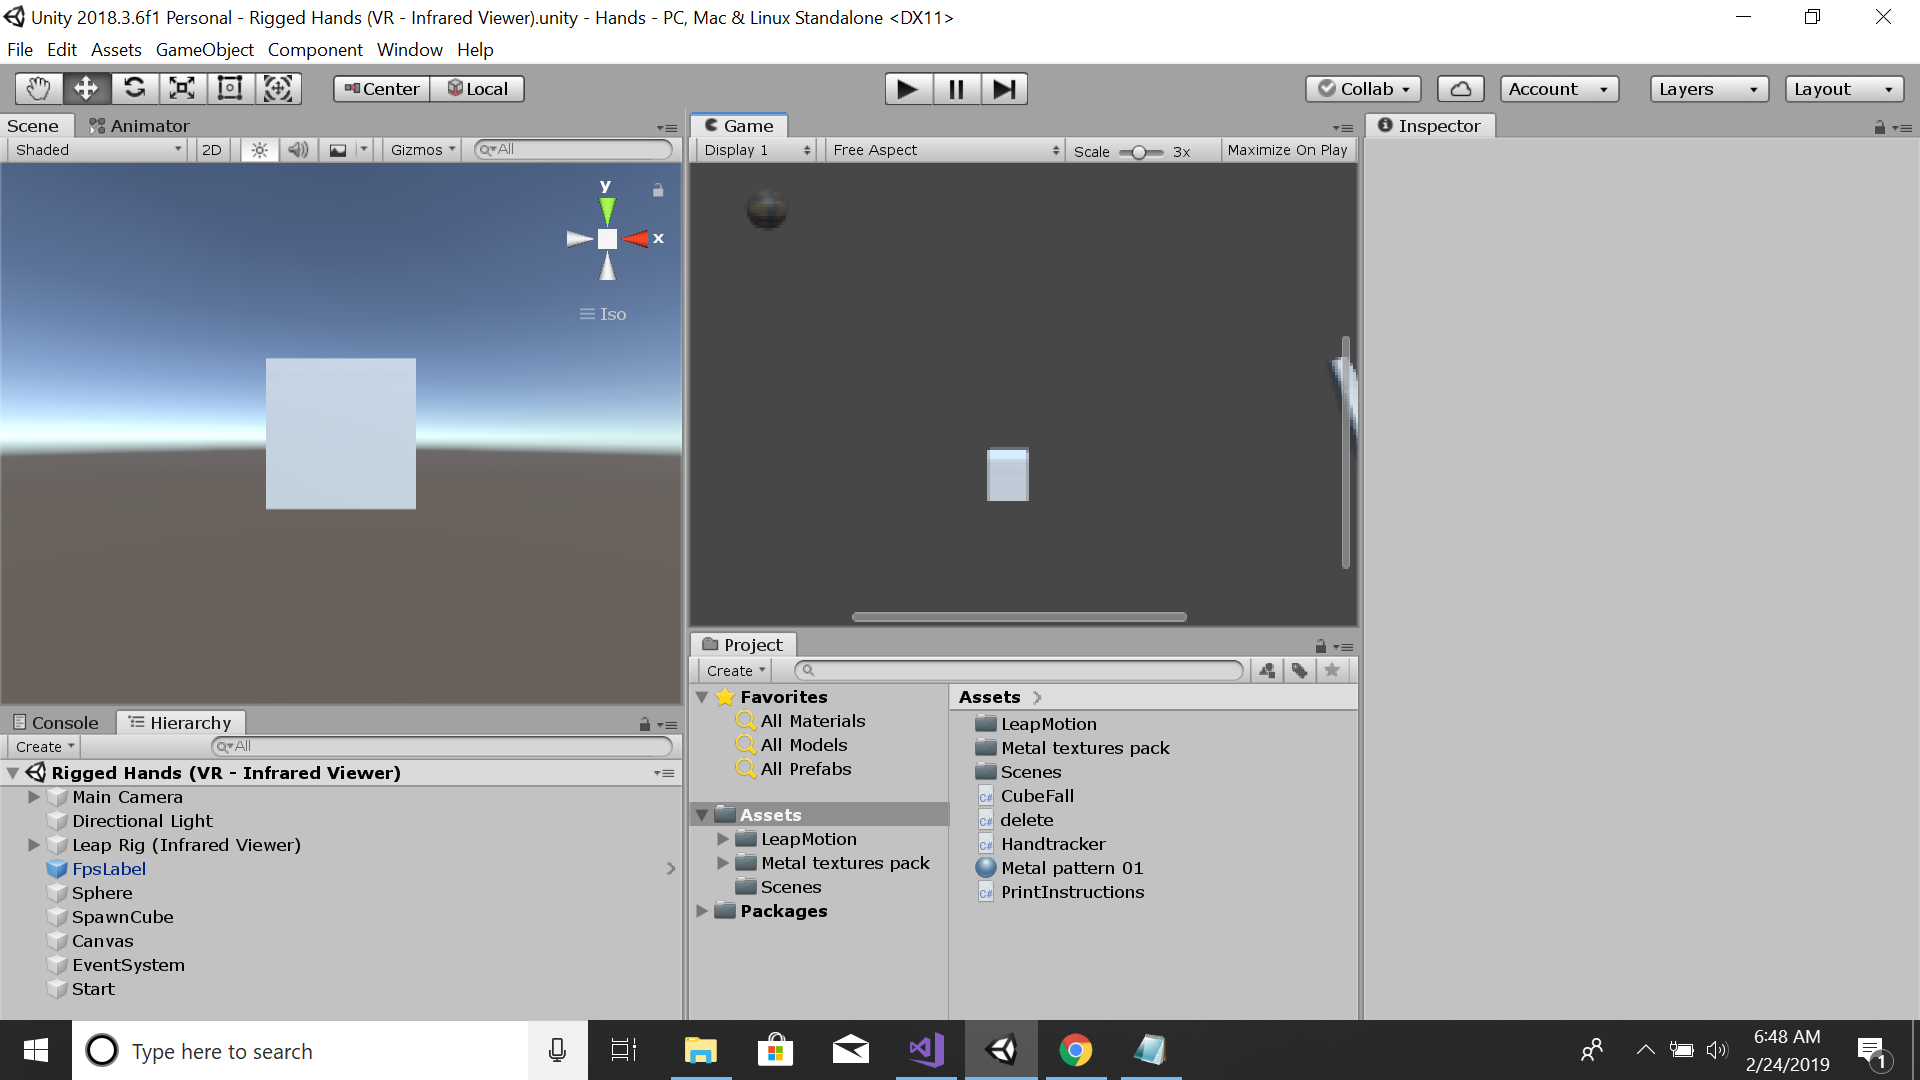The width and height of the screenshot is (1920, 1080).
Task: Adjust the Game view Scale slider
Action: [x=1139, y=152]
